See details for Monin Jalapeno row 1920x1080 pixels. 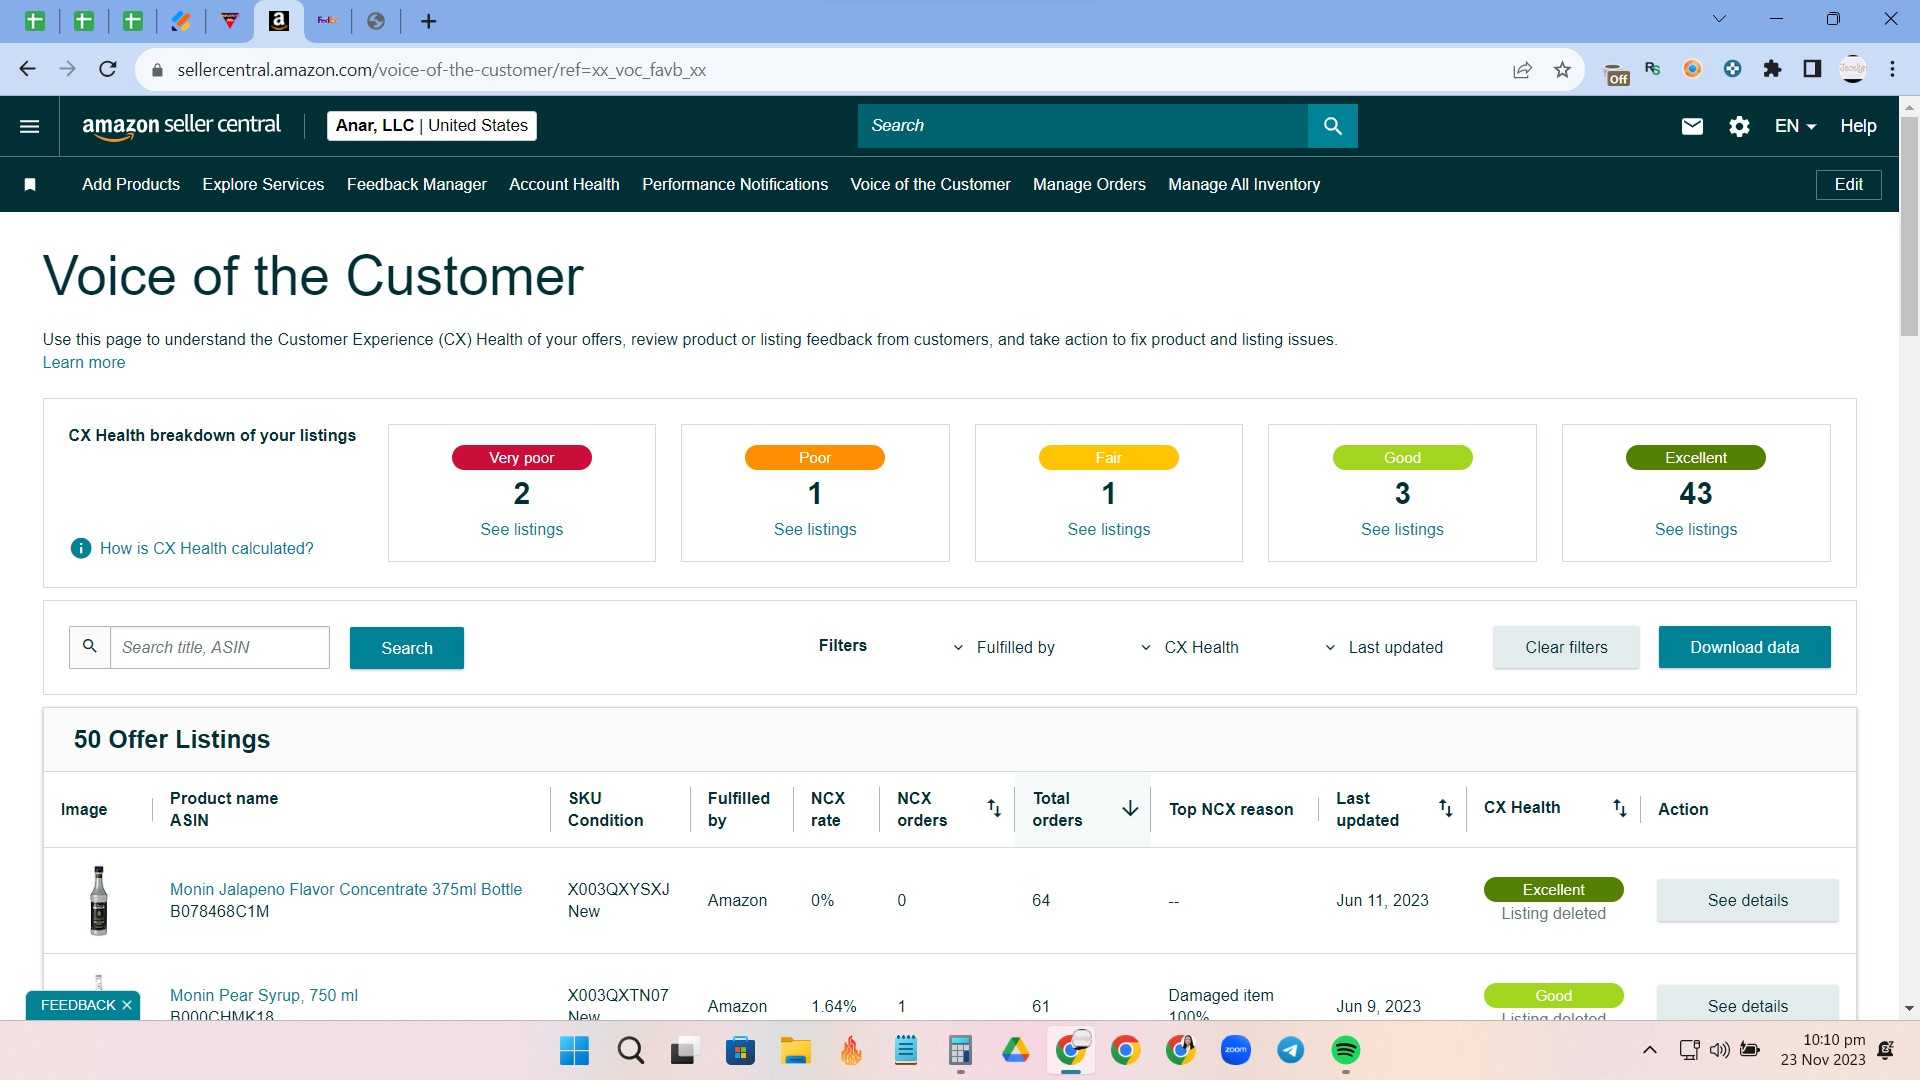[x=1747, y=900]
